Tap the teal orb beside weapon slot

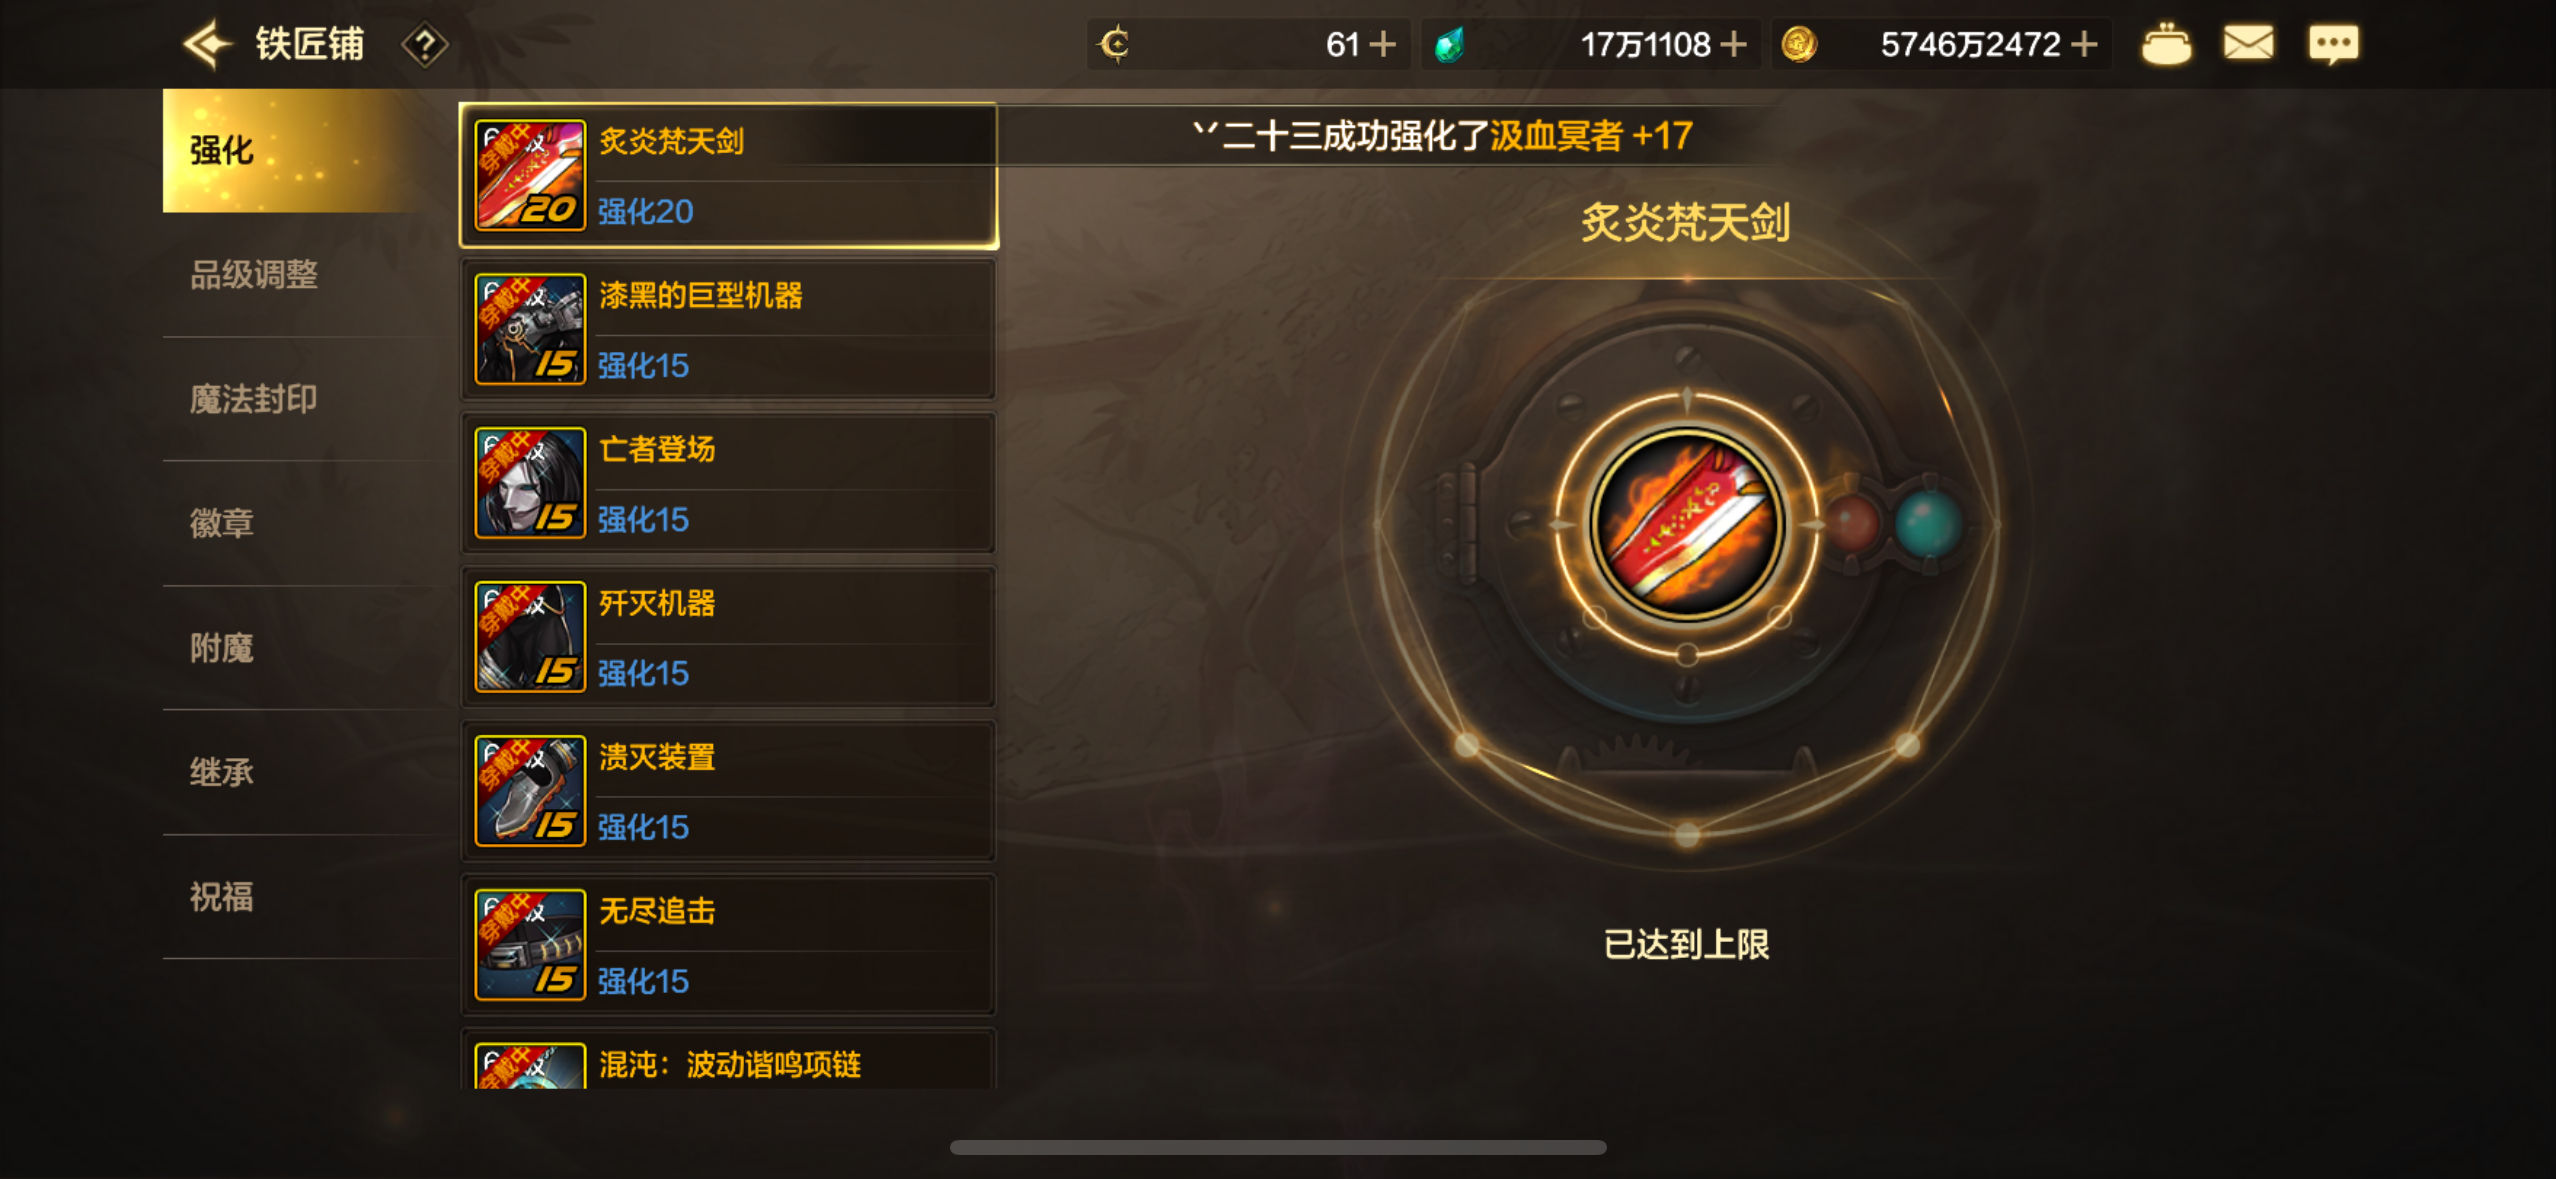point(1928,523)
